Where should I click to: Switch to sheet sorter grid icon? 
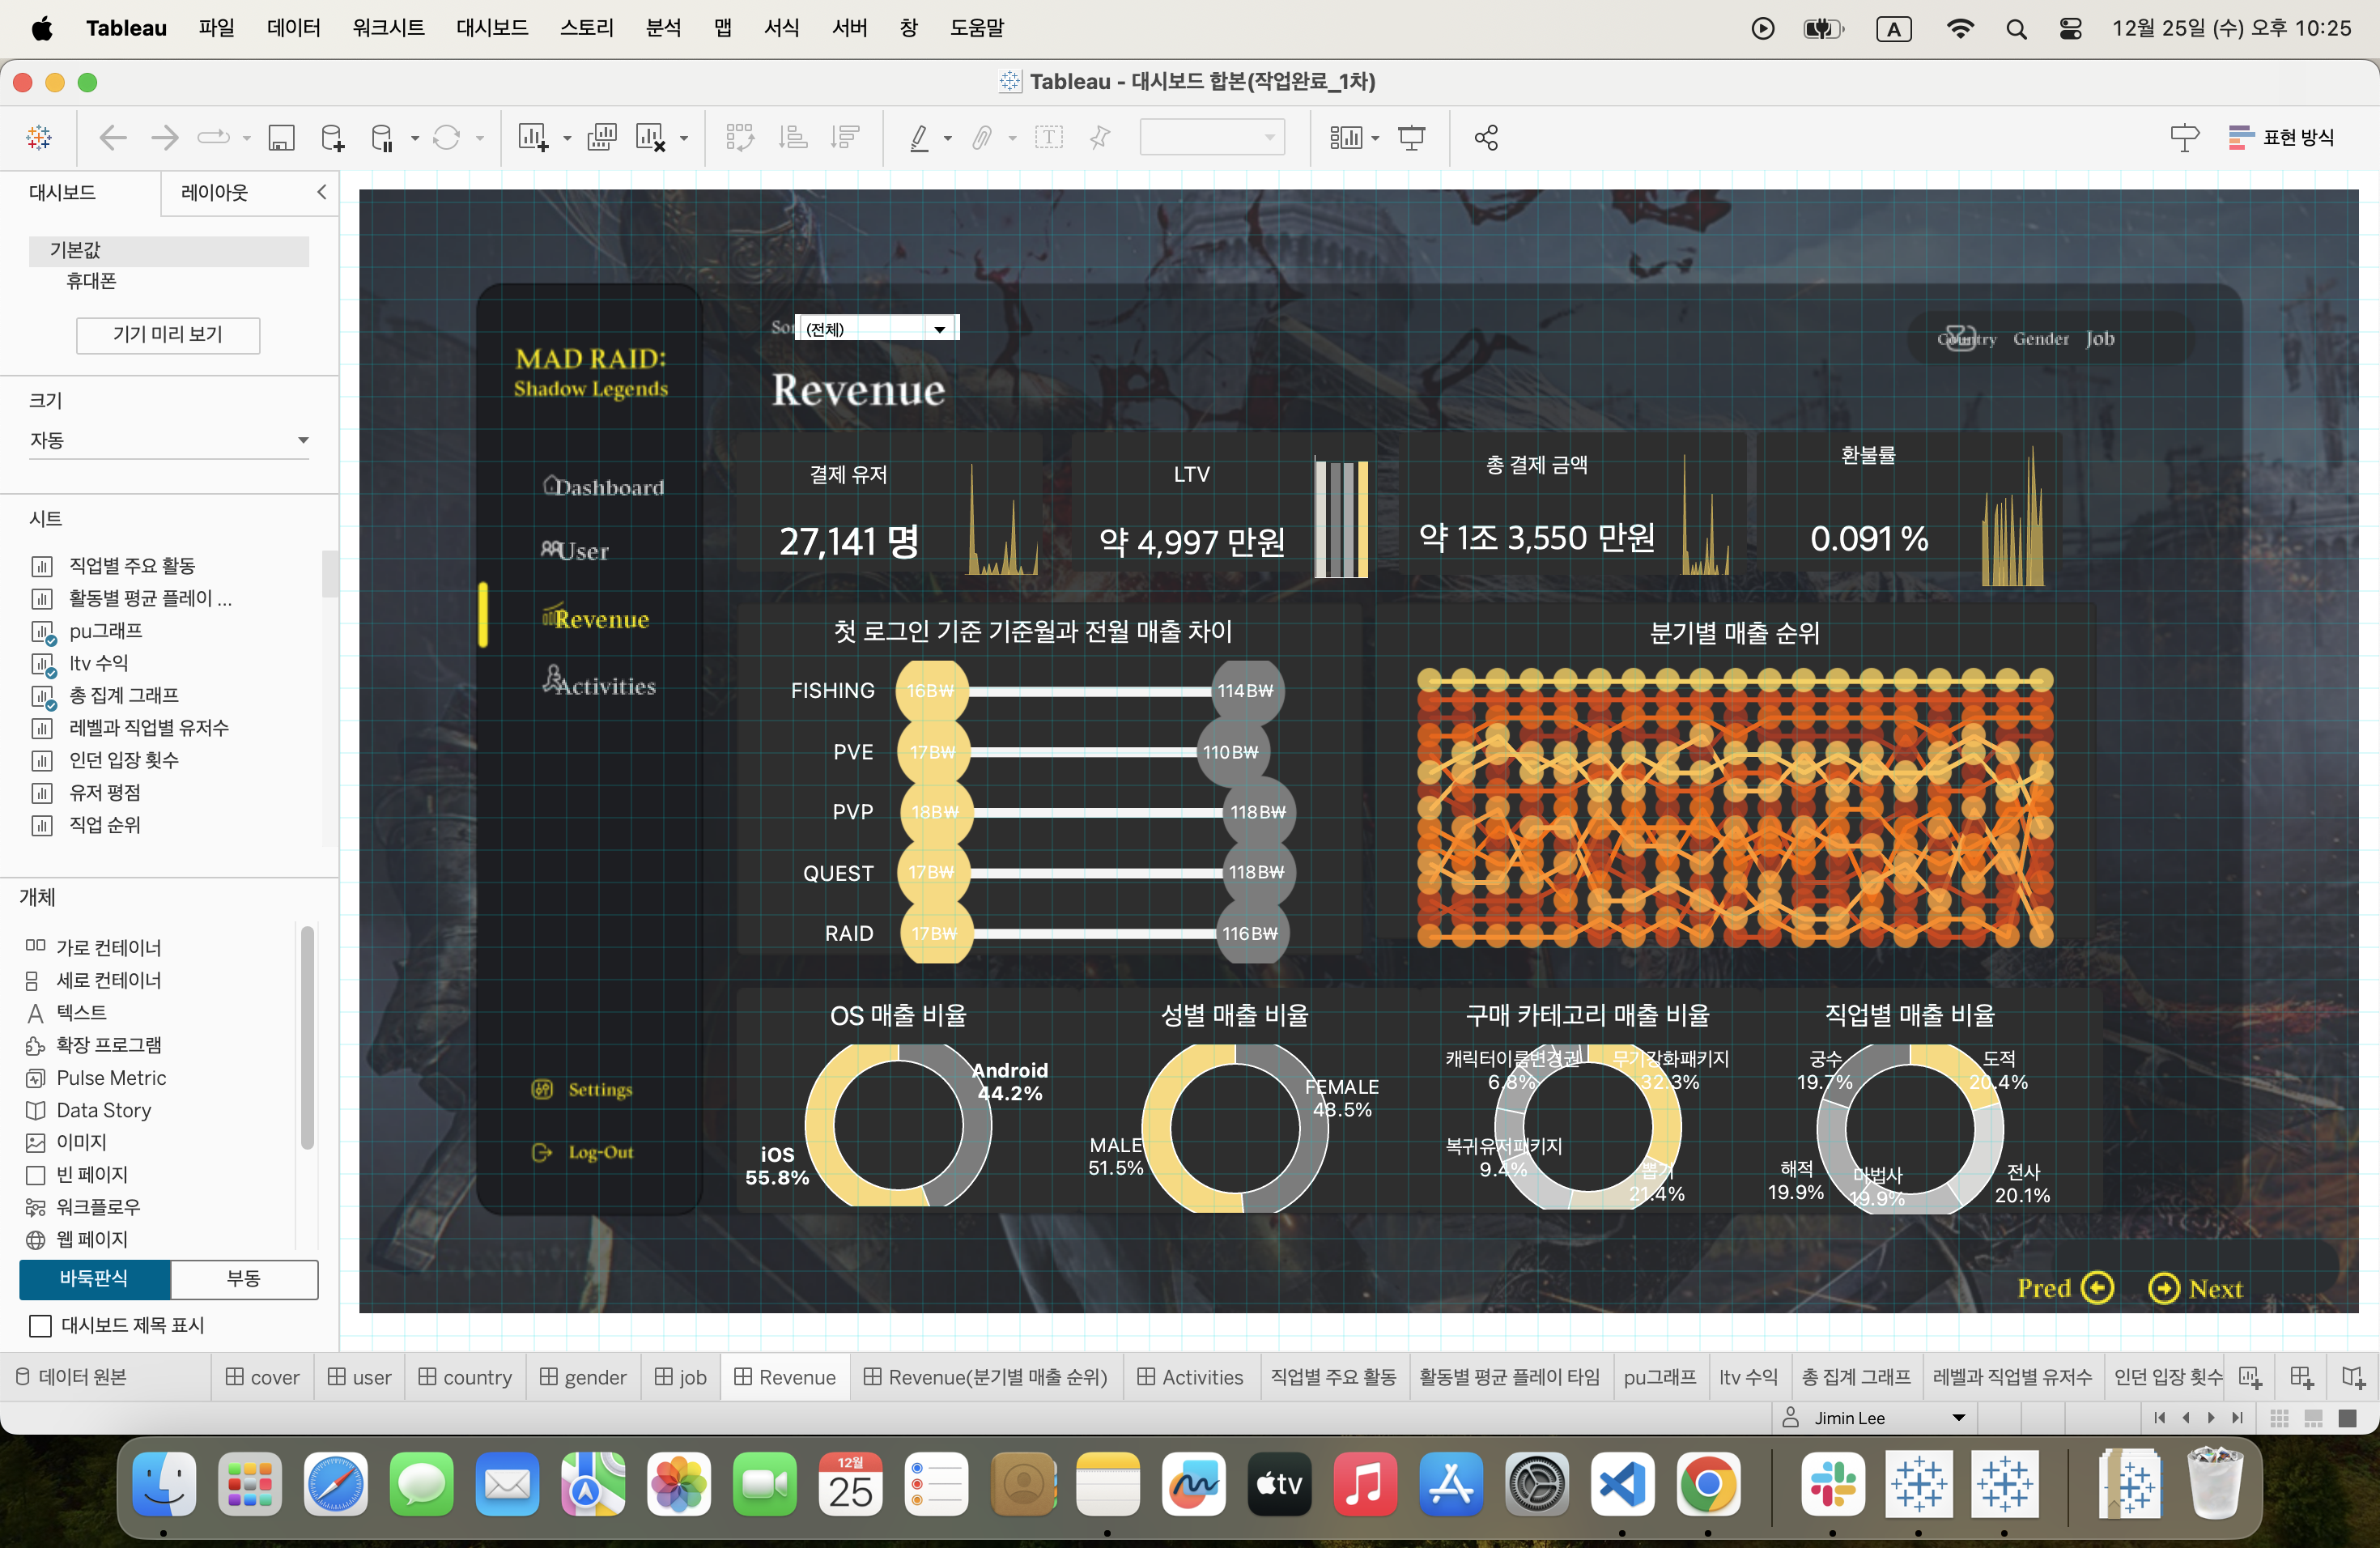(x=2280, y=1418)
